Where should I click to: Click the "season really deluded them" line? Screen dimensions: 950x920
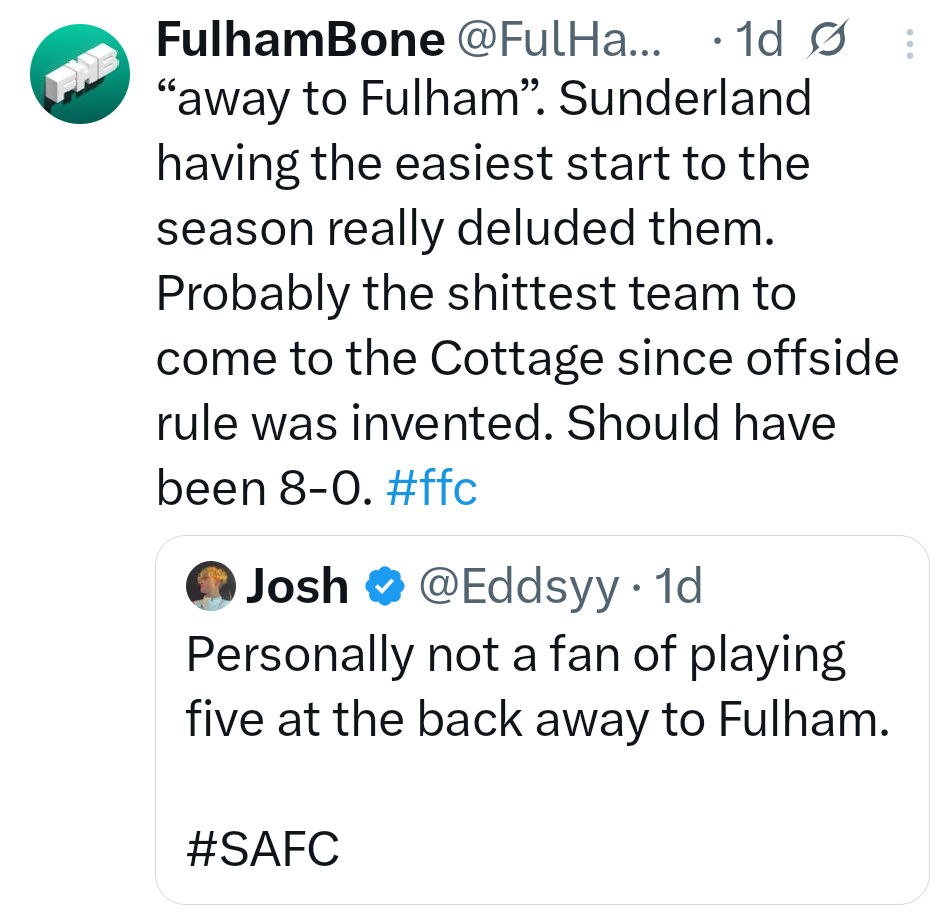466,229
